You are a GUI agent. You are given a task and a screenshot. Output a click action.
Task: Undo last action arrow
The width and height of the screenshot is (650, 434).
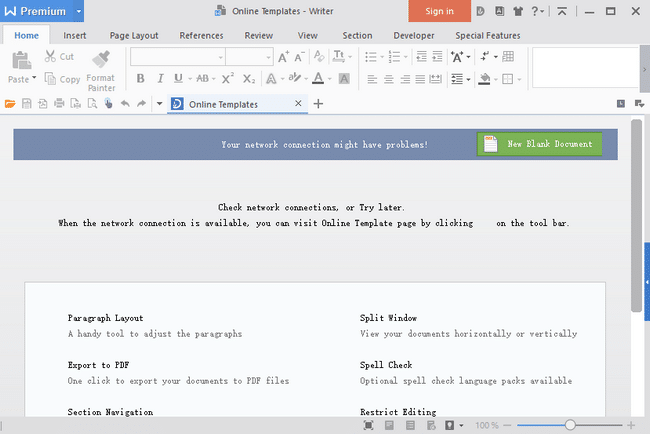coord(125,103)
